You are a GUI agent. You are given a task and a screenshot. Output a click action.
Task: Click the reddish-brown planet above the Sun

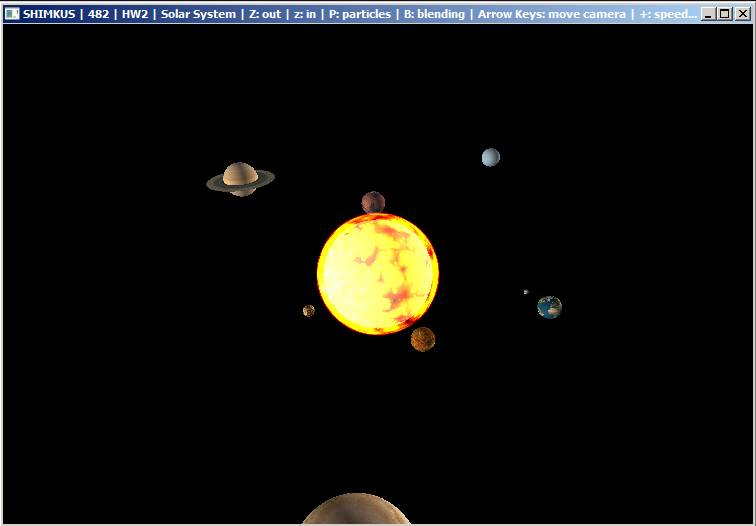(373, 203)
